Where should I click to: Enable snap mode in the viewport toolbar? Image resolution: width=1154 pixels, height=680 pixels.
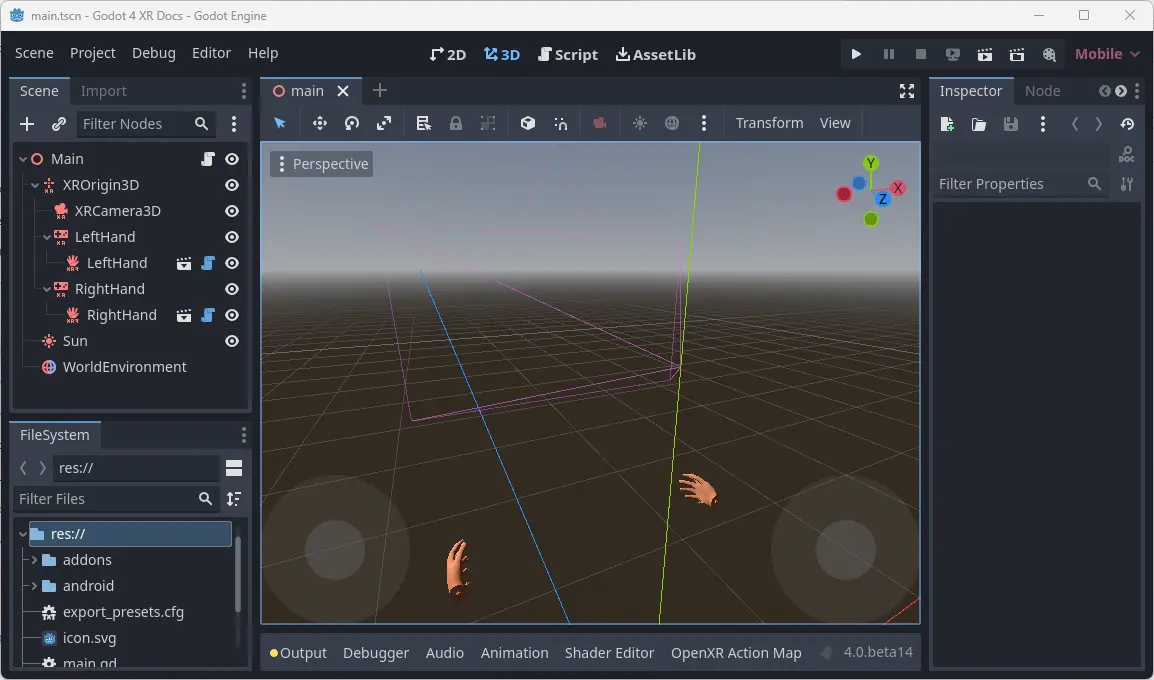pos(561,122)
